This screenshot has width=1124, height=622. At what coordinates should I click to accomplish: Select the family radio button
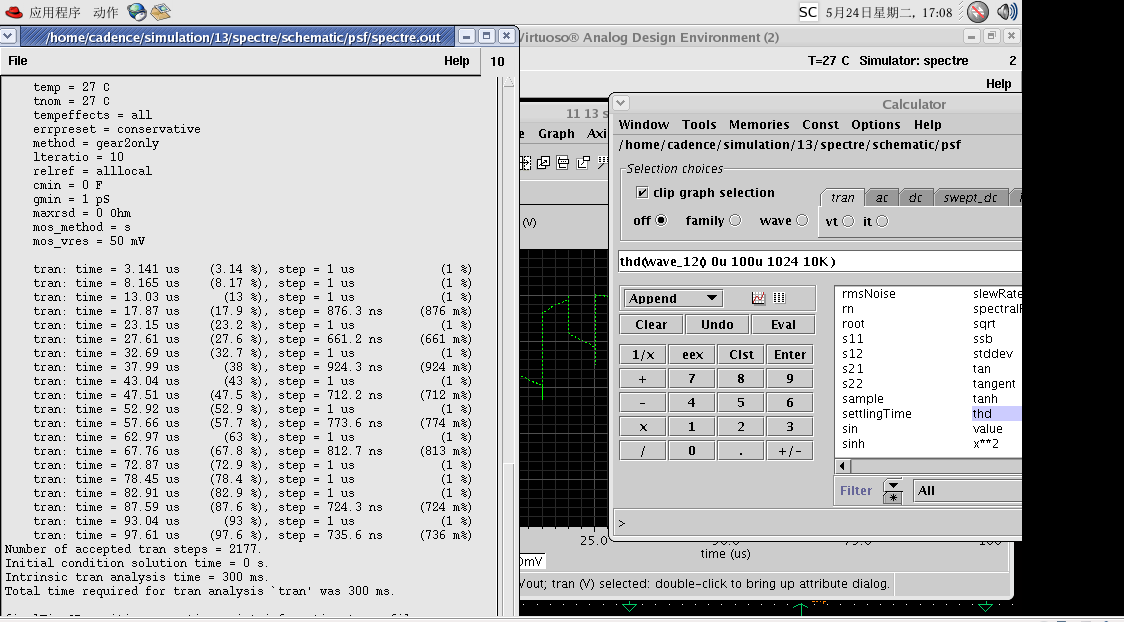tap(735, 221)
